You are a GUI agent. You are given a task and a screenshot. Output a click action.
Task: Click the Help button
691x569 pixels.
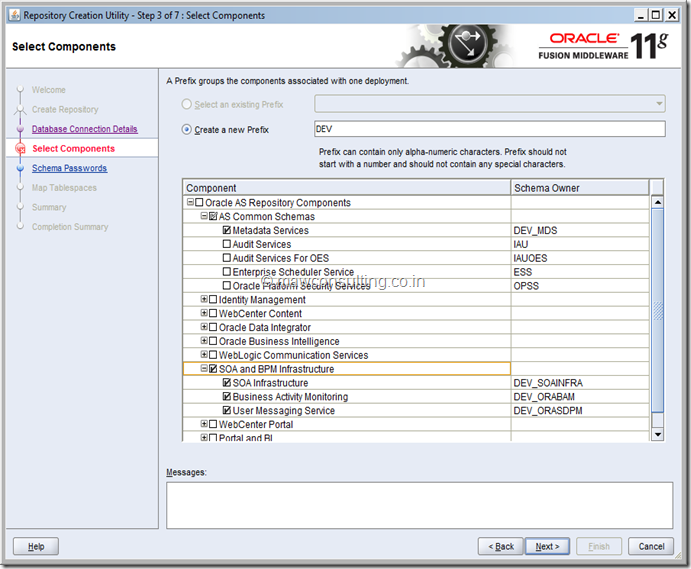pos(36,547)
